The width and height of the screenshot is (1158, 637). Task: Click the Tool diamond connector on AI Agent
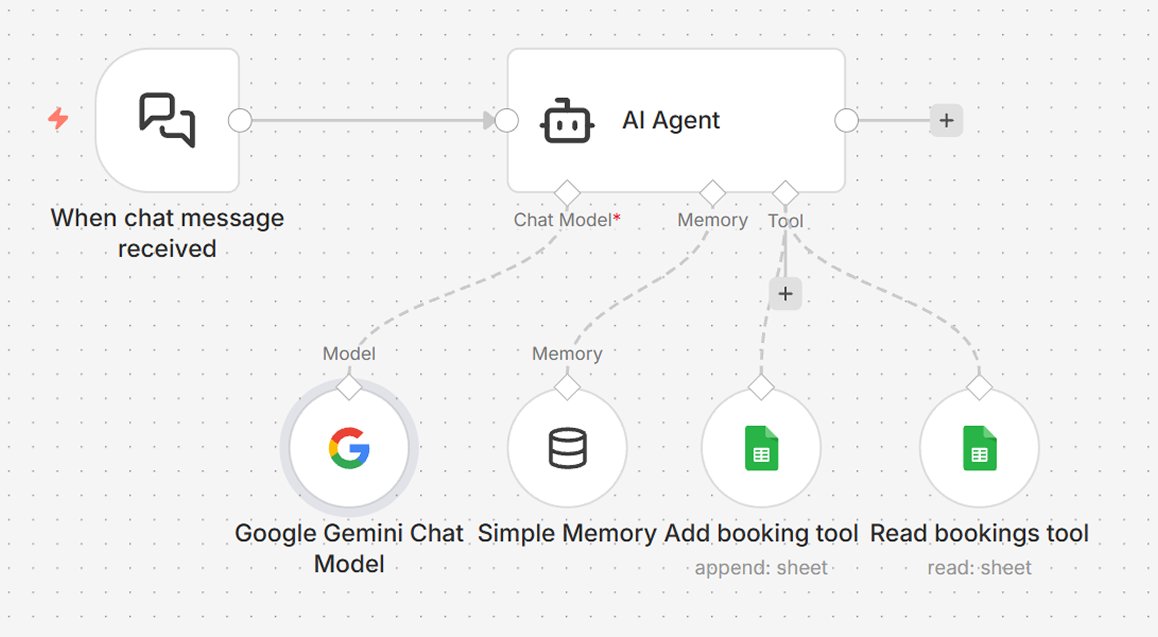(785, 193)
